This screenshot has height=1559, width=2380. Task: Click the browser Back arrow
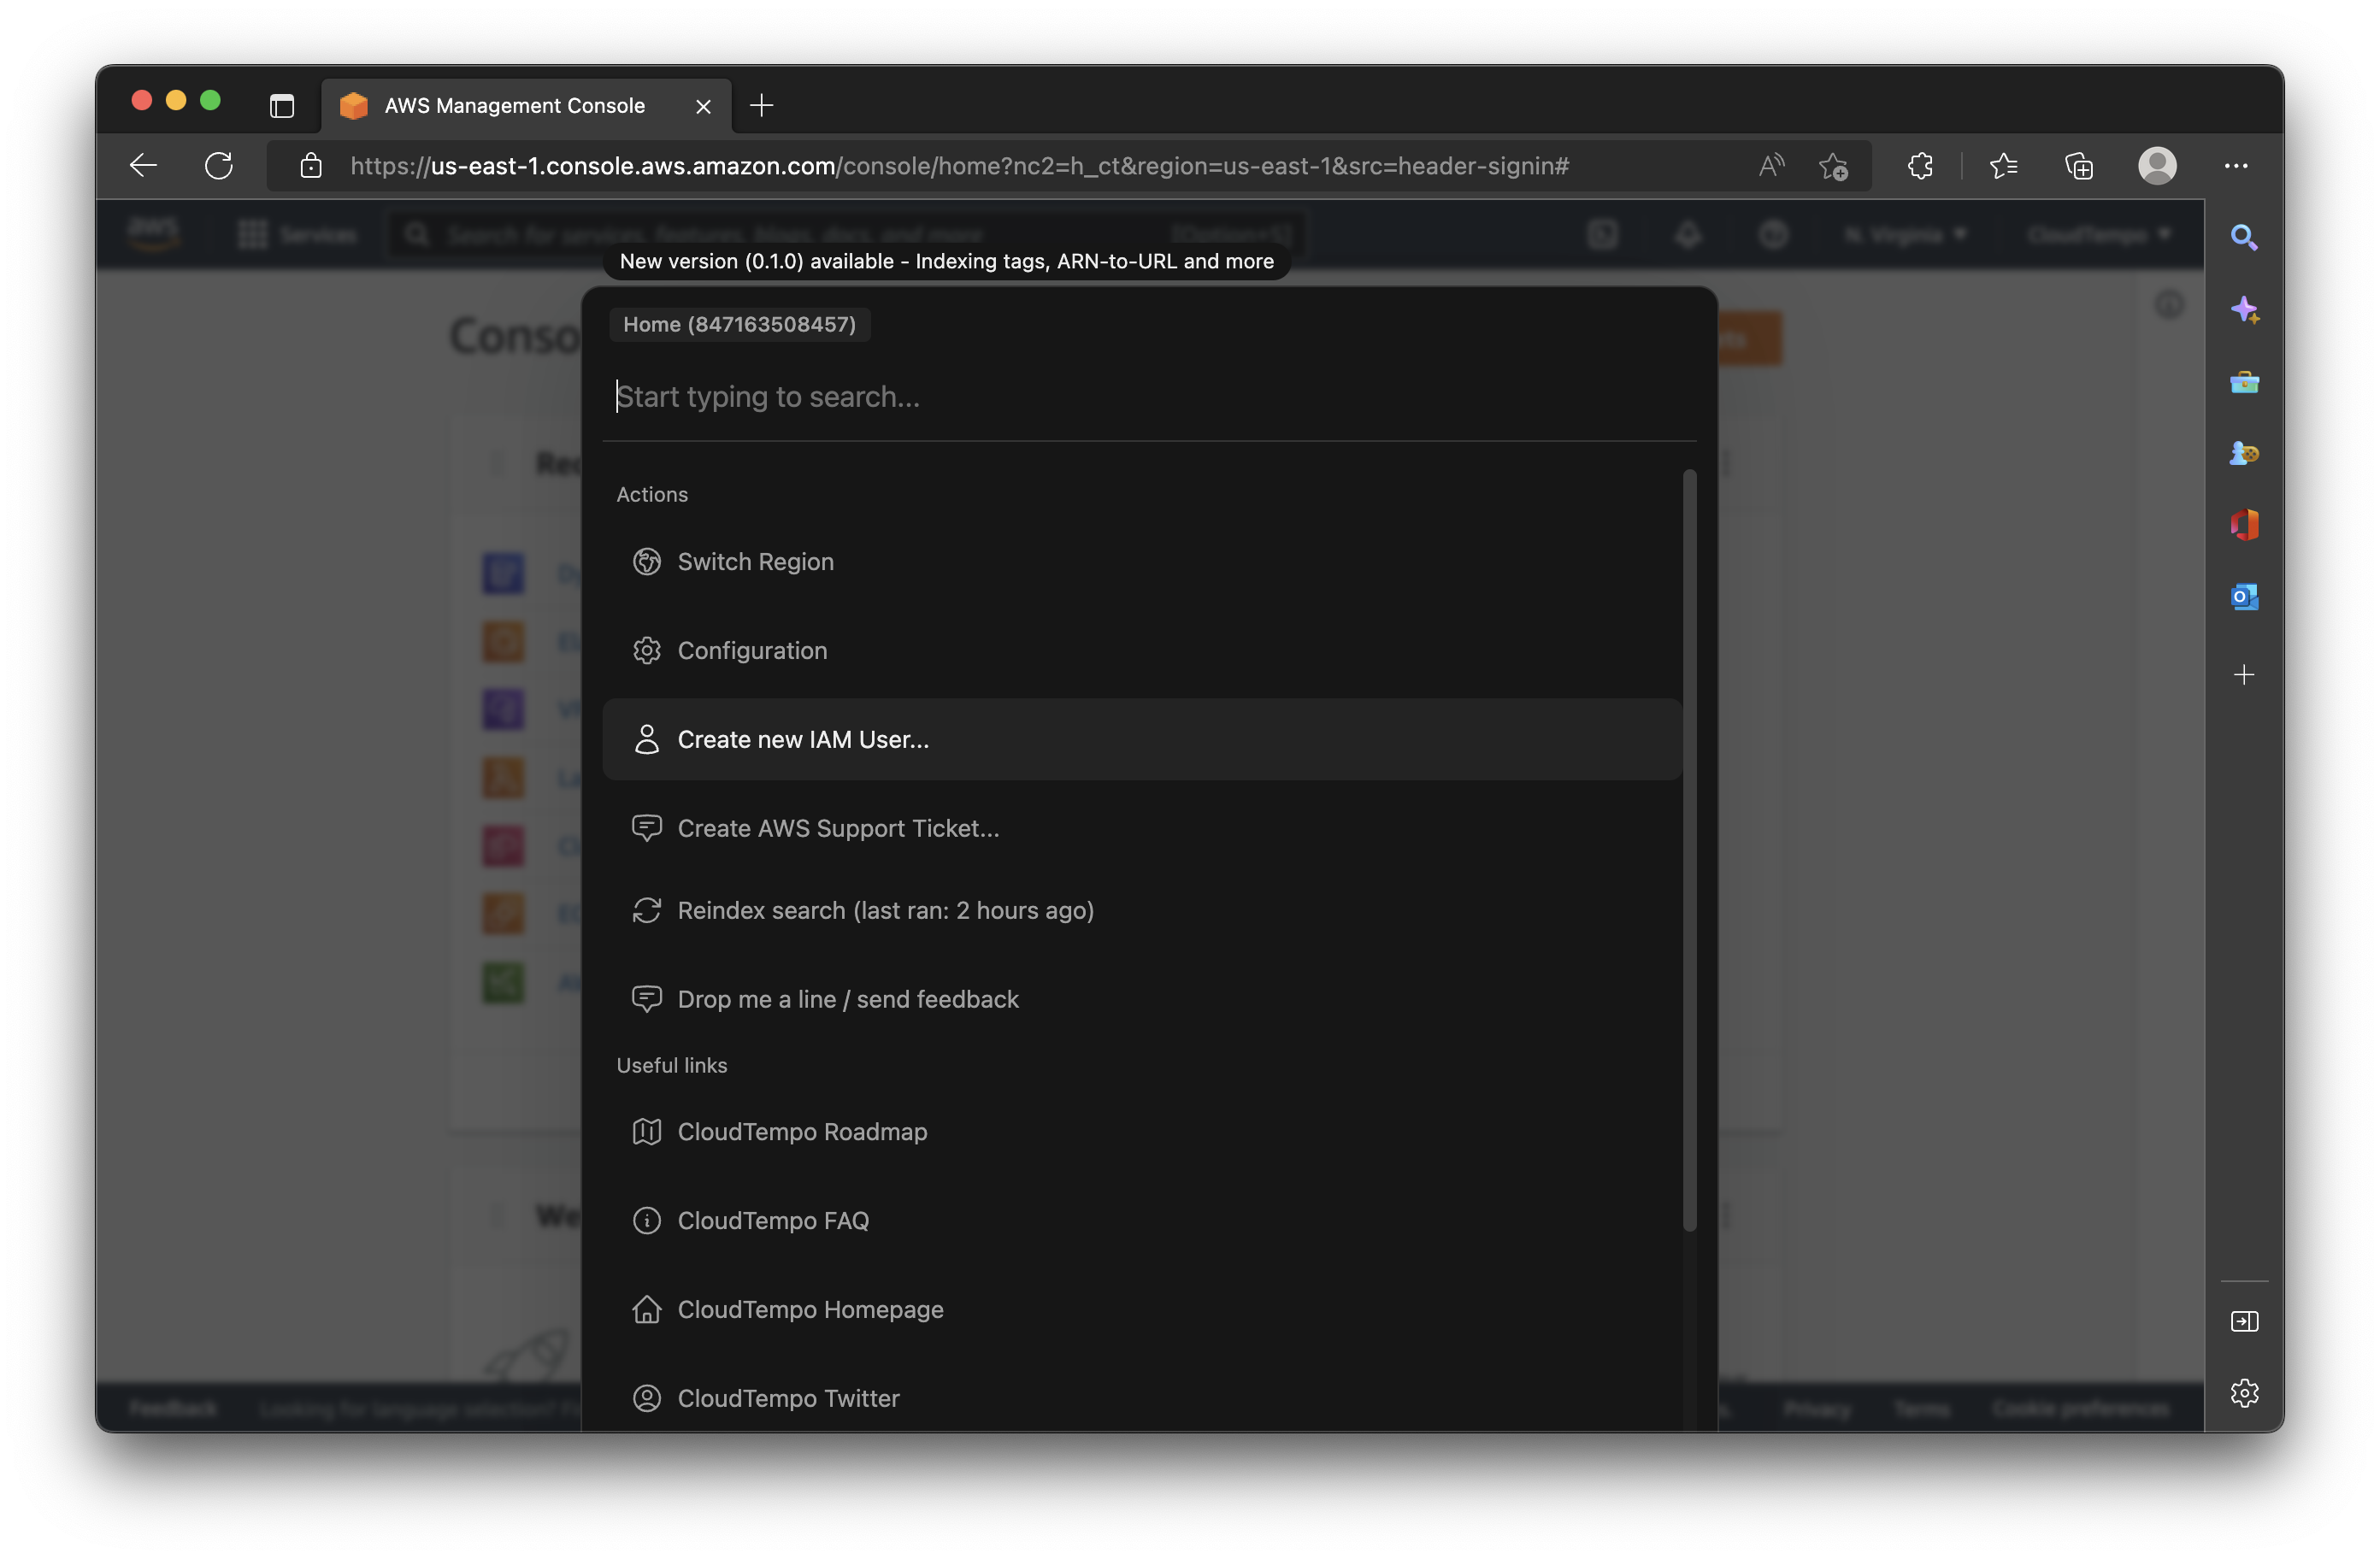point(144,165)
